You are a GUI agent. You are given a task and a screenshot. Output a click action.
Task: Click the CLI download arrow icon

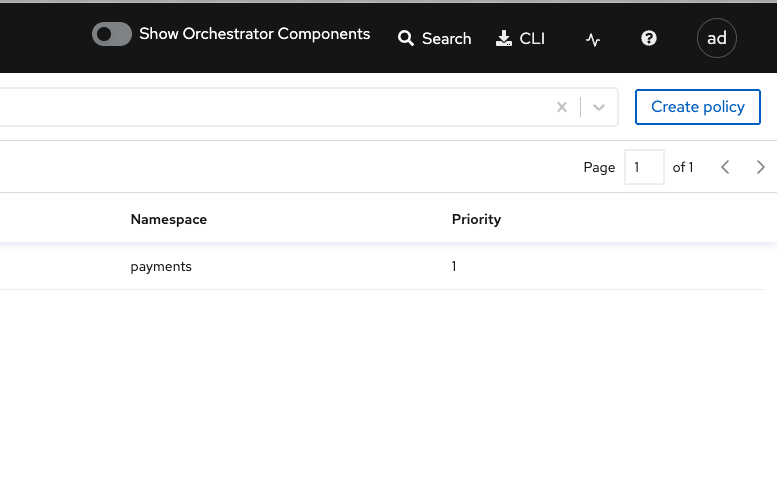coord(503,38)
